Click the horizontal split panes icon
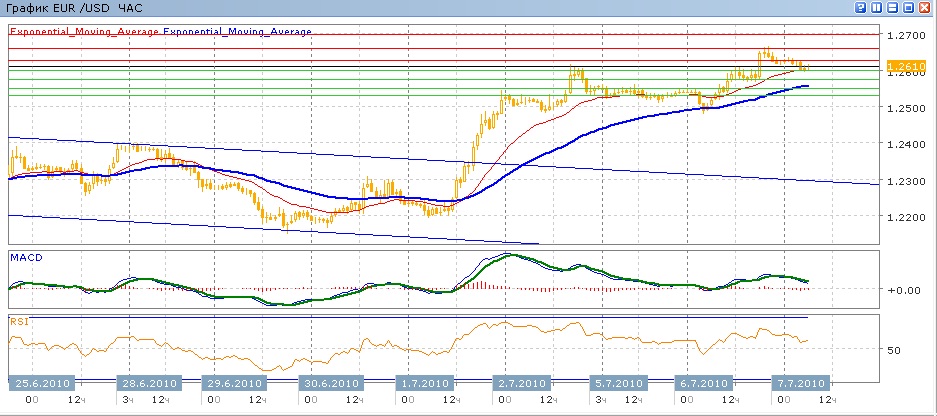Viewport: 937px width, 416px height. 892,7
